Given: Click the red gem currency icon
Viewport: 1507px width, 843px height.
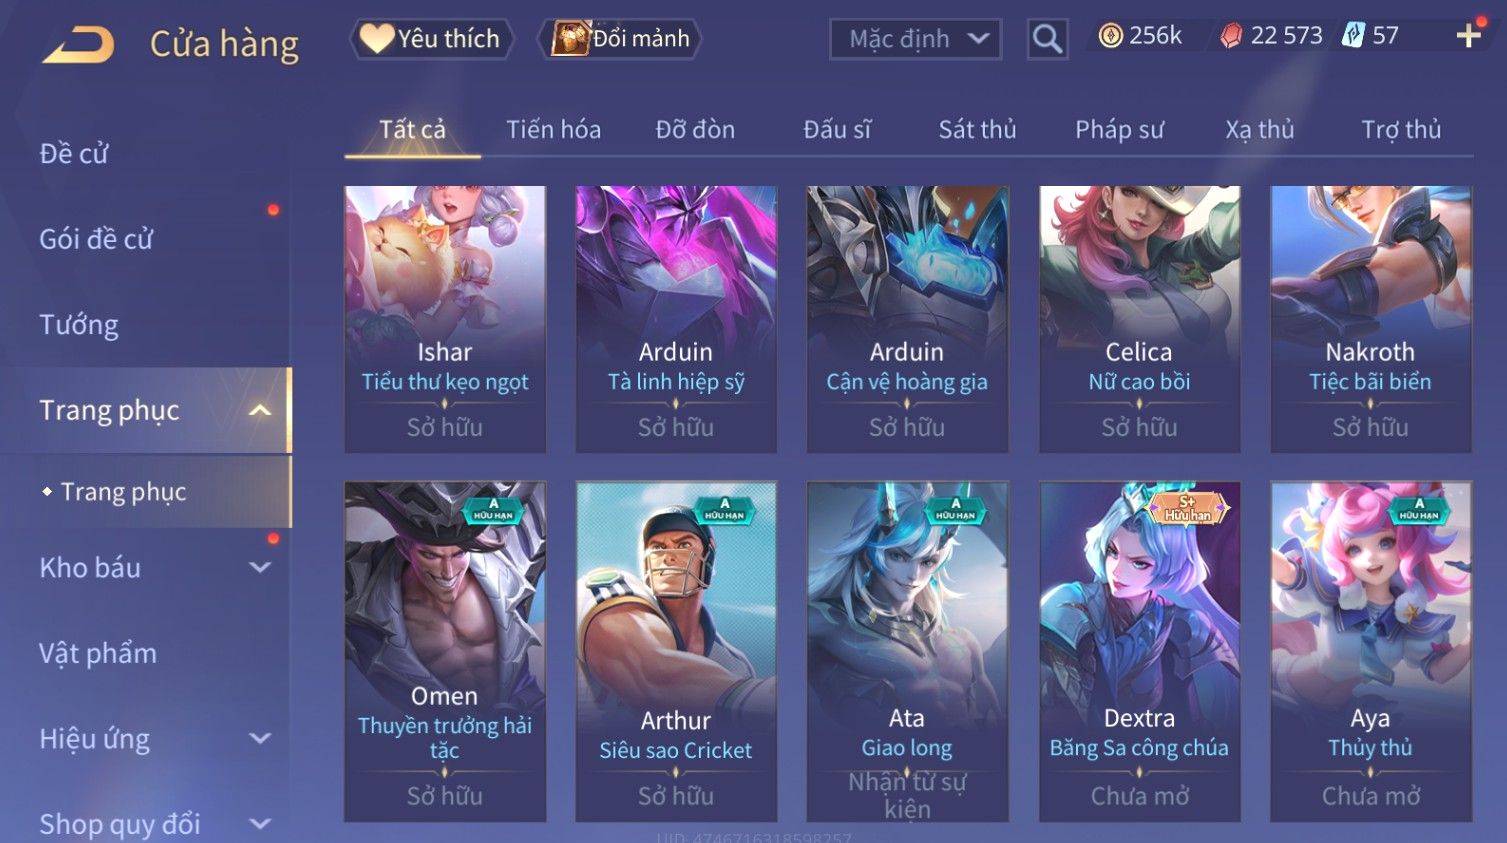Looking at the screenshot, I should (x=1231, y=36).
